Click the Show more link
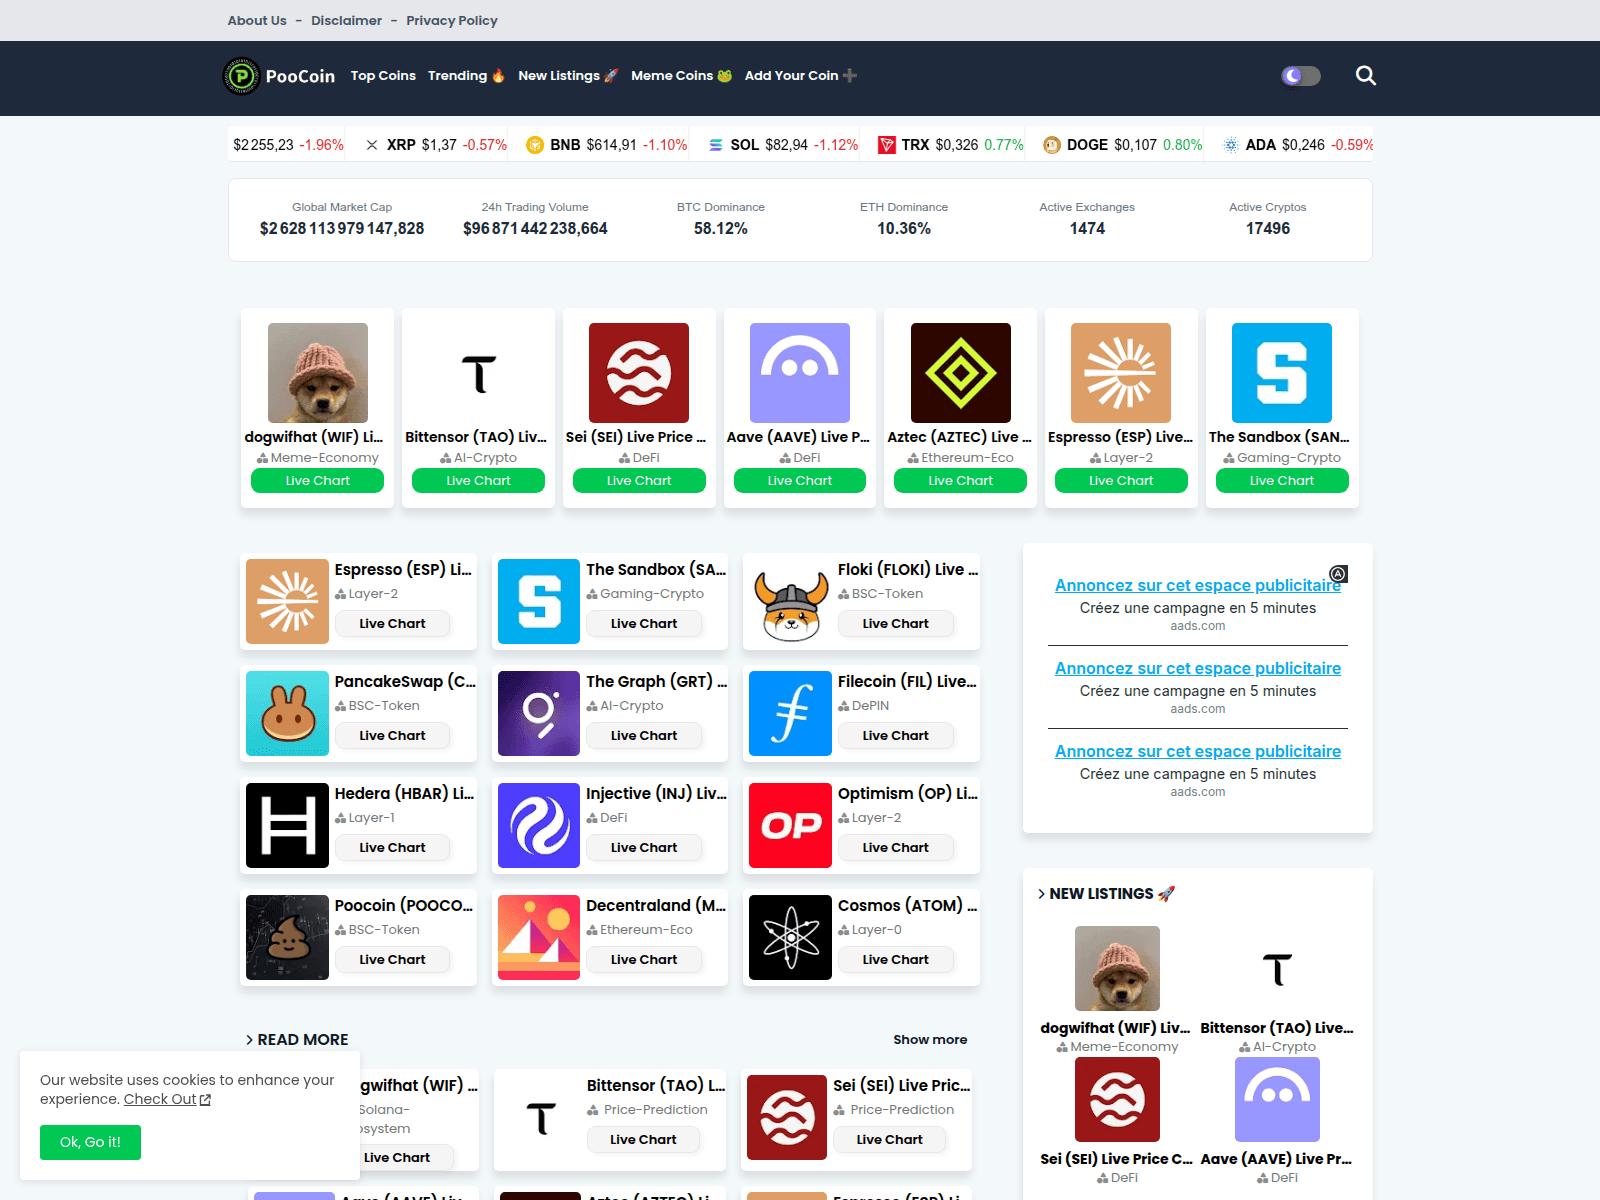The height and width of the screenshot is (1200, 1600). coord(930,1040)
